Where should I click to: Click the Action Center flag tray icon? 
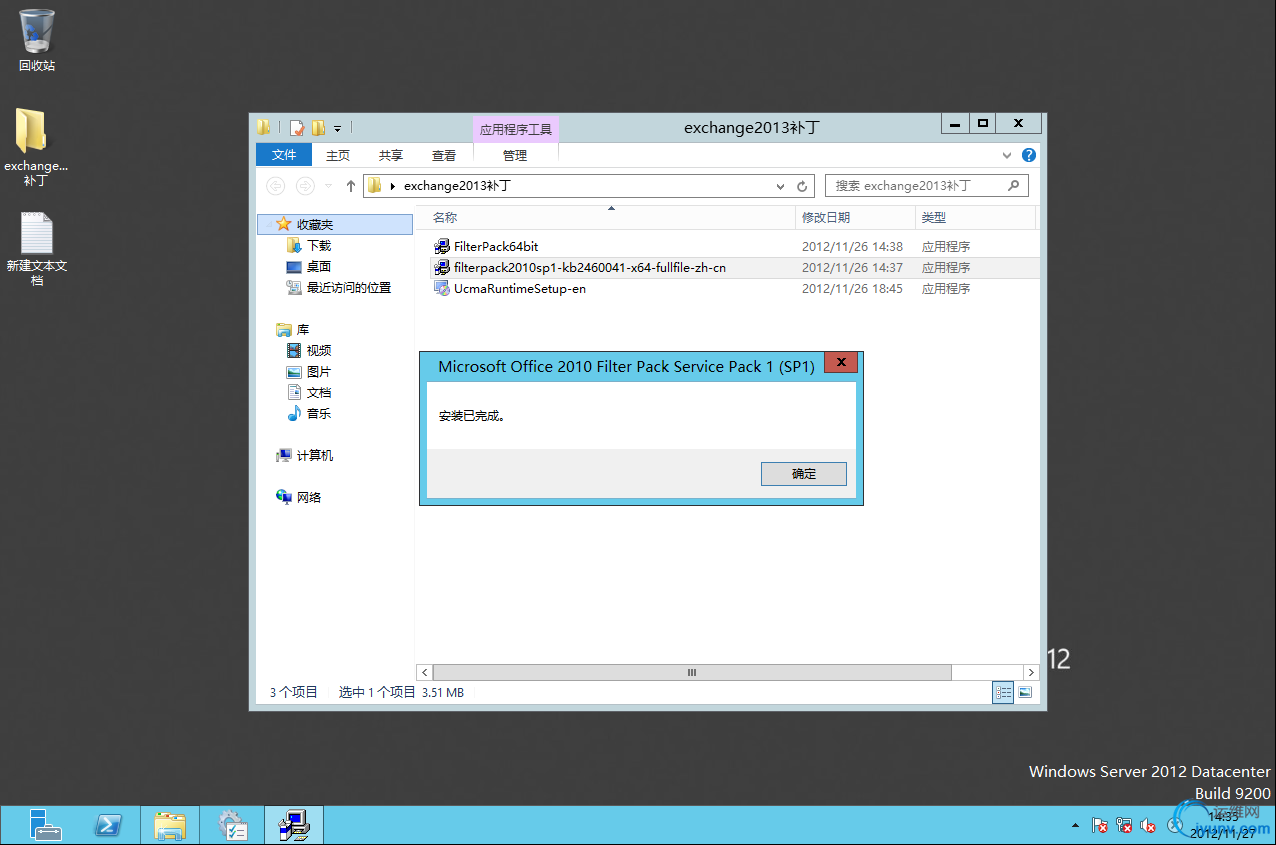coord(1100,826)
